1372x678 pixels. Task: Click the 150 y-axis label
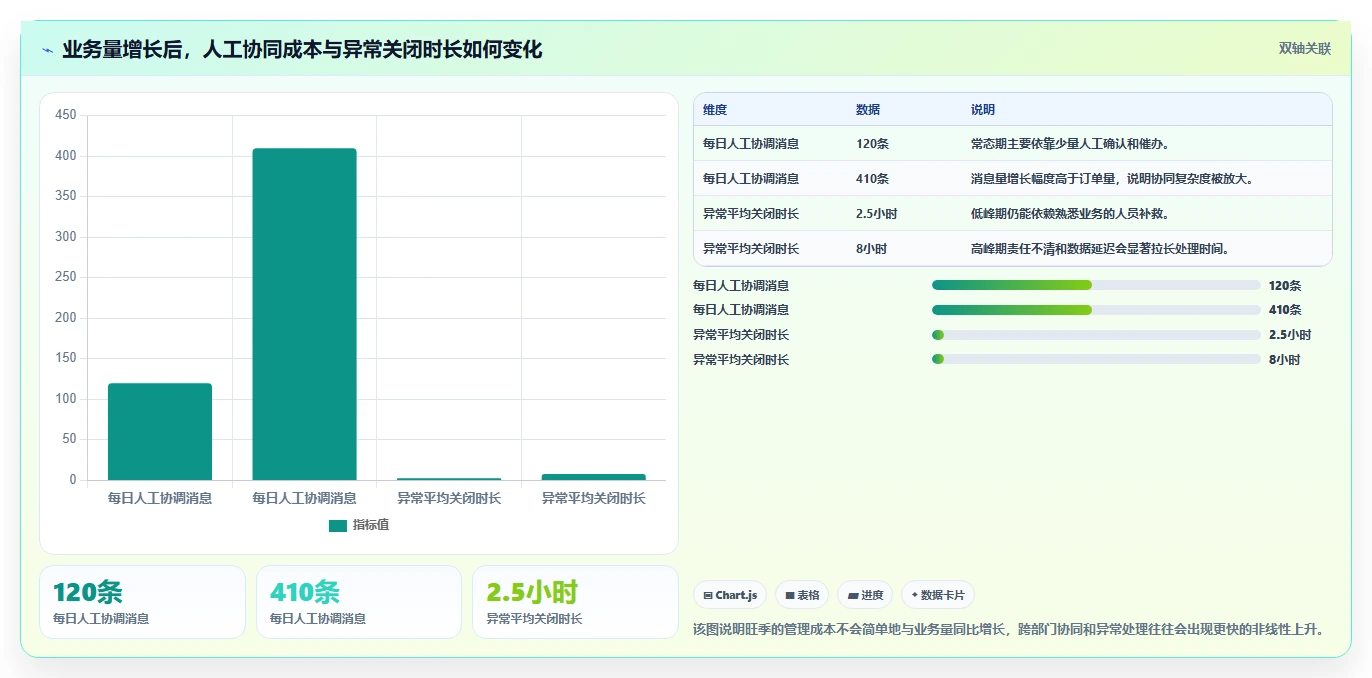click(x=66, y=358)
